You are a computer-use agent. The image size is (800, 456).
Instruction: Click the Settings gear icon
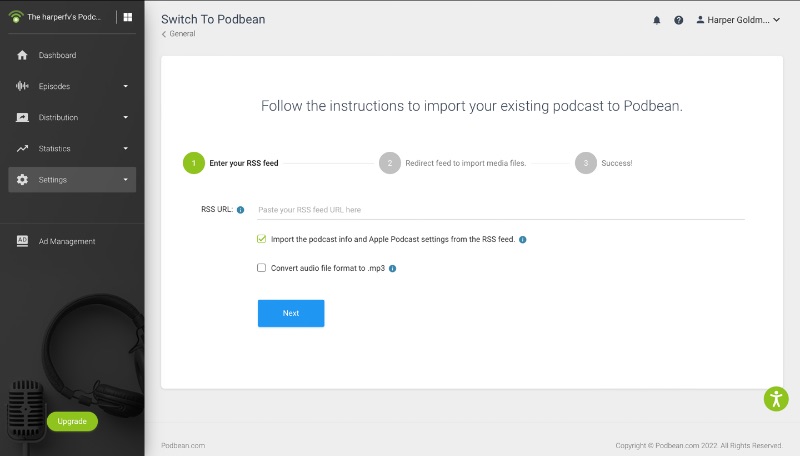[x=22, y=180]
